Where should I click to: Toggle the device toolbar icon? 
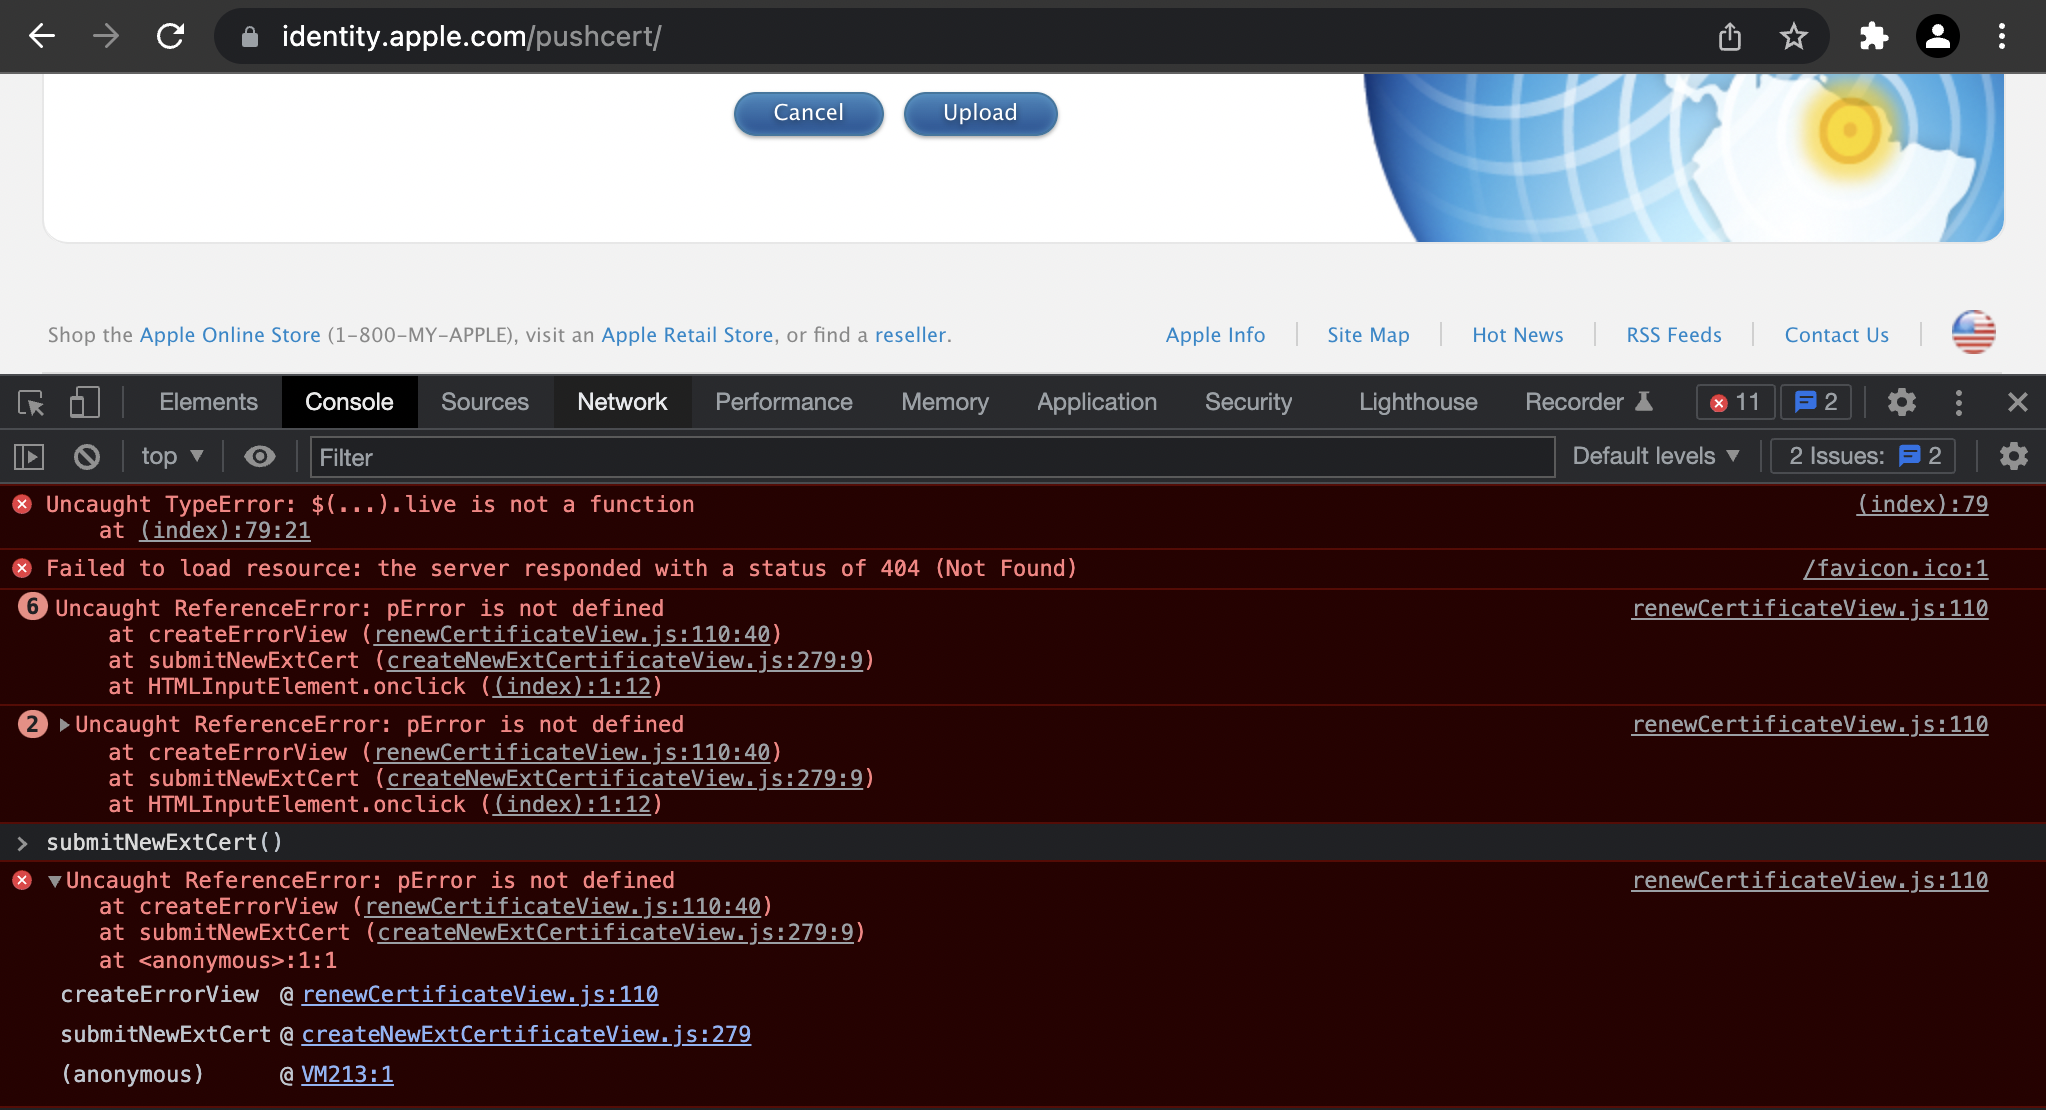click(x=84, y=402)
